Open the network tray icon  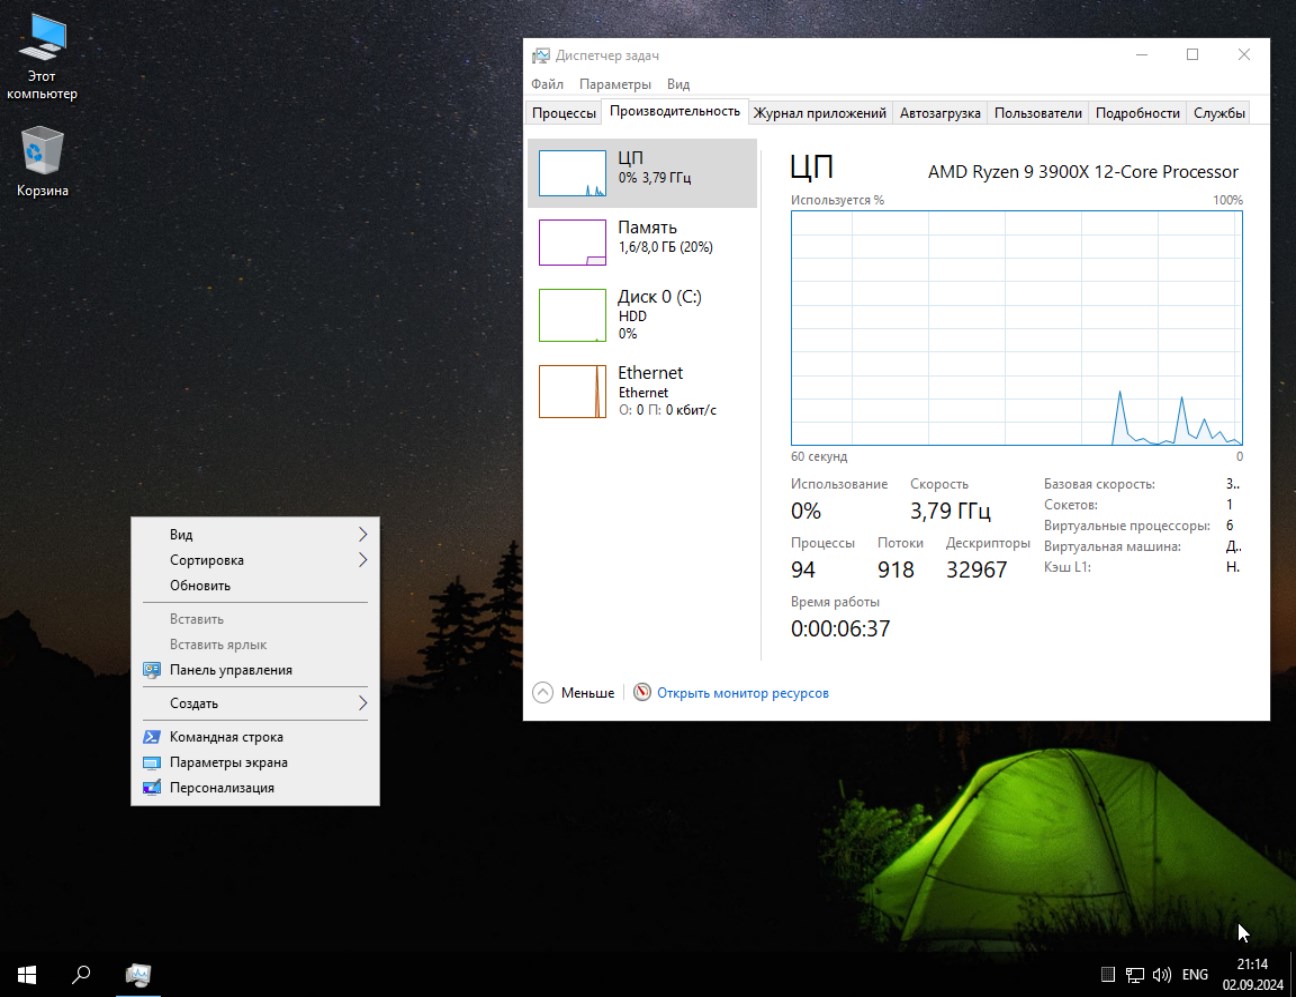(x=1135, y=974)
